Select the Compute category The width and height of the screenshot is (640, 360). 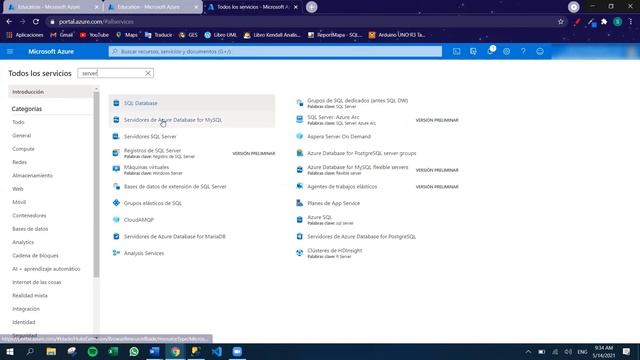pos(23,149)
